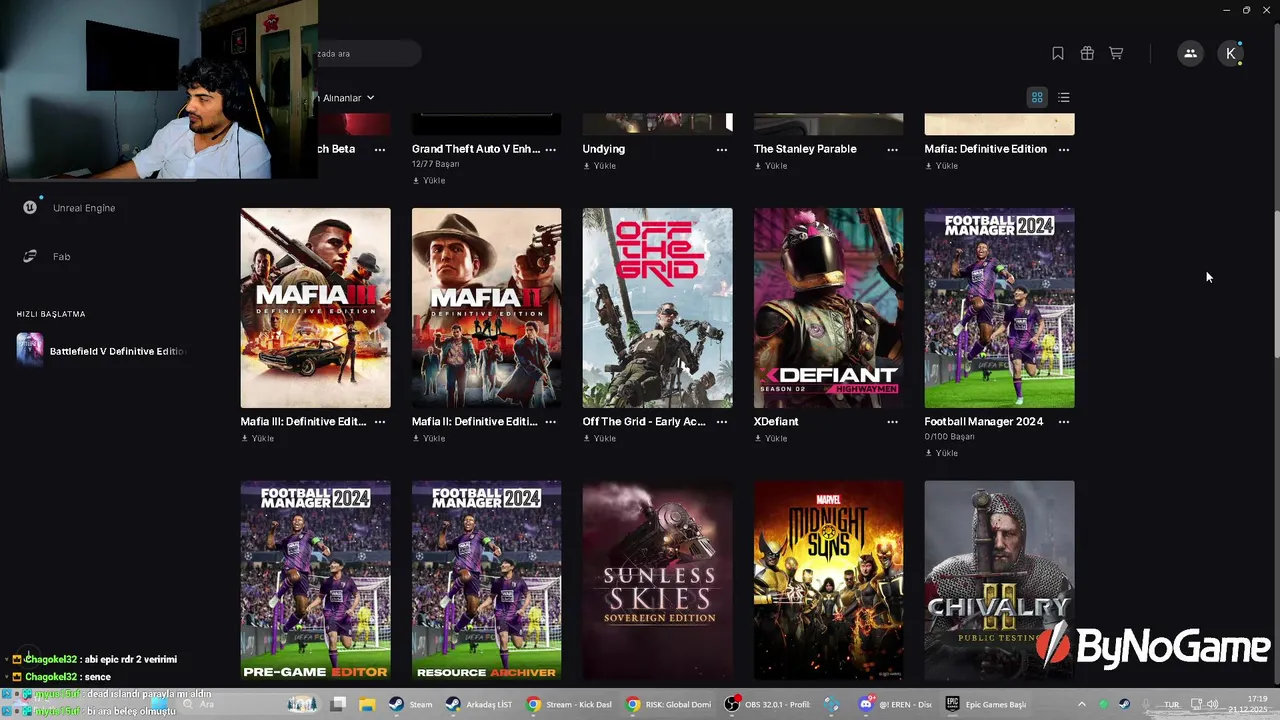Screen dimensions: 1280x720
Task: Click Yükle under Mafia III
Action: (258, 439)
